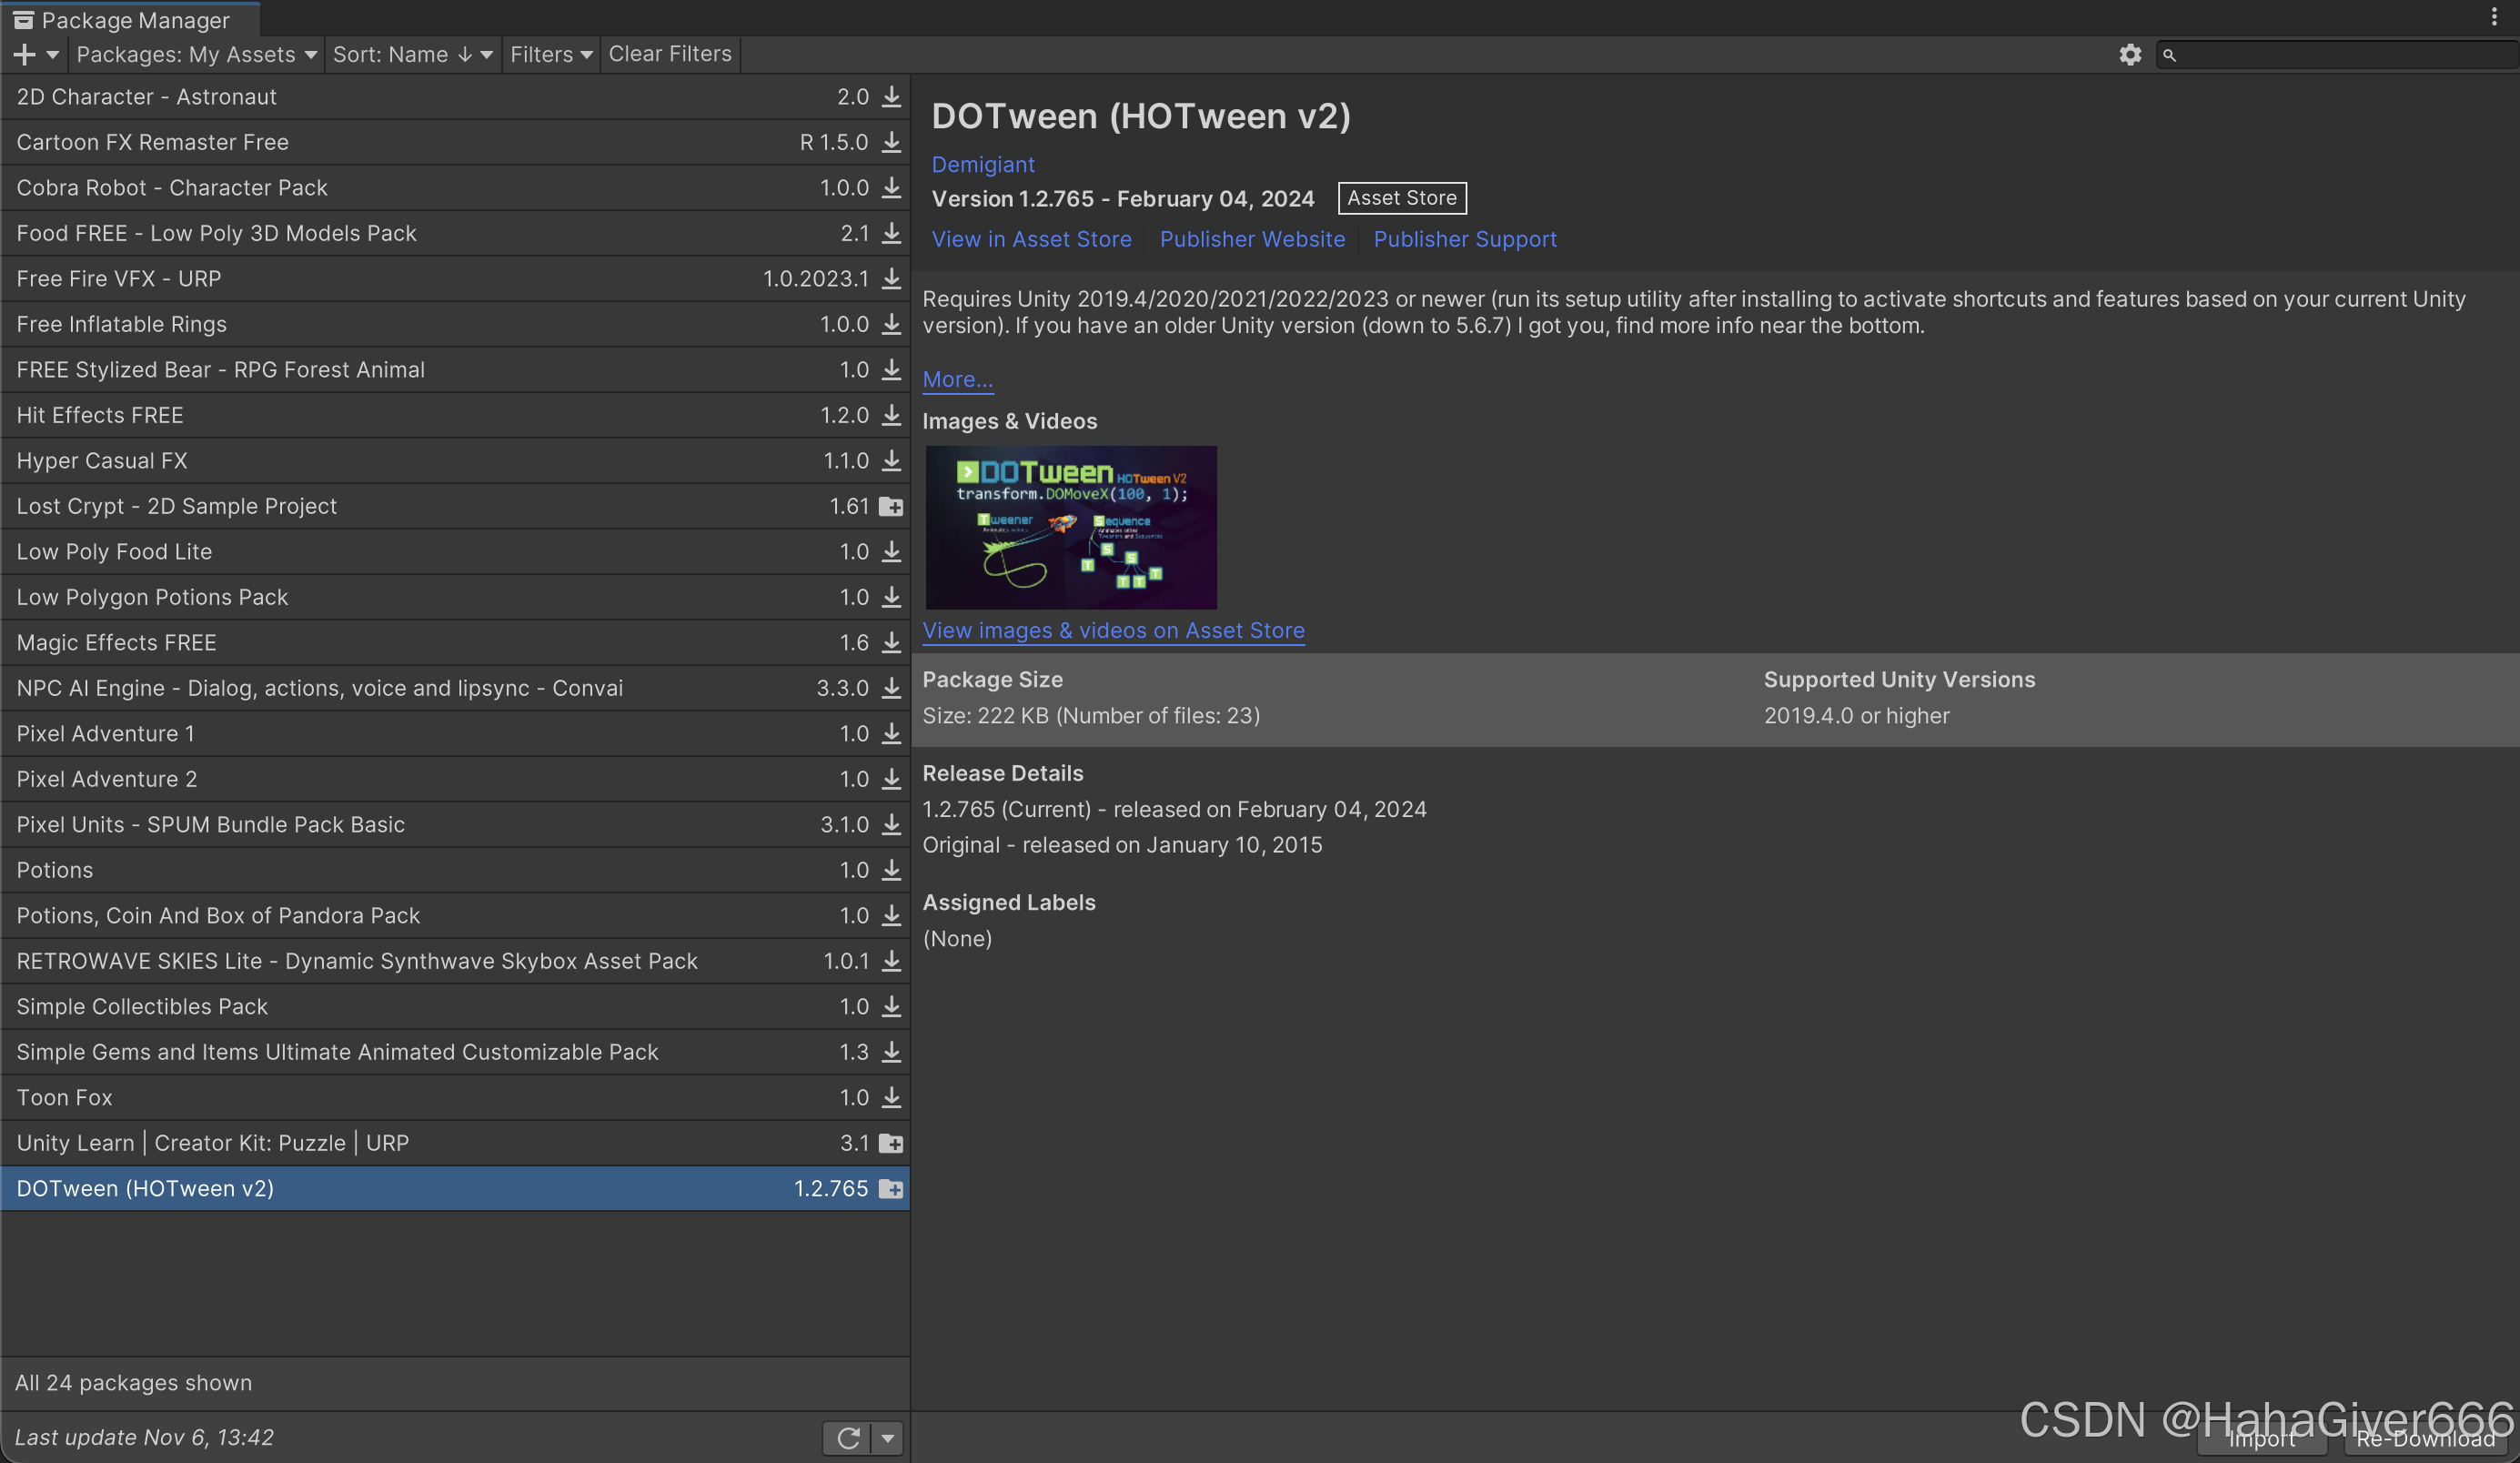The image size is (2520, 1463).
Task: Click the download icon for 2D Character Astronaut
Action: pos(891,96)
